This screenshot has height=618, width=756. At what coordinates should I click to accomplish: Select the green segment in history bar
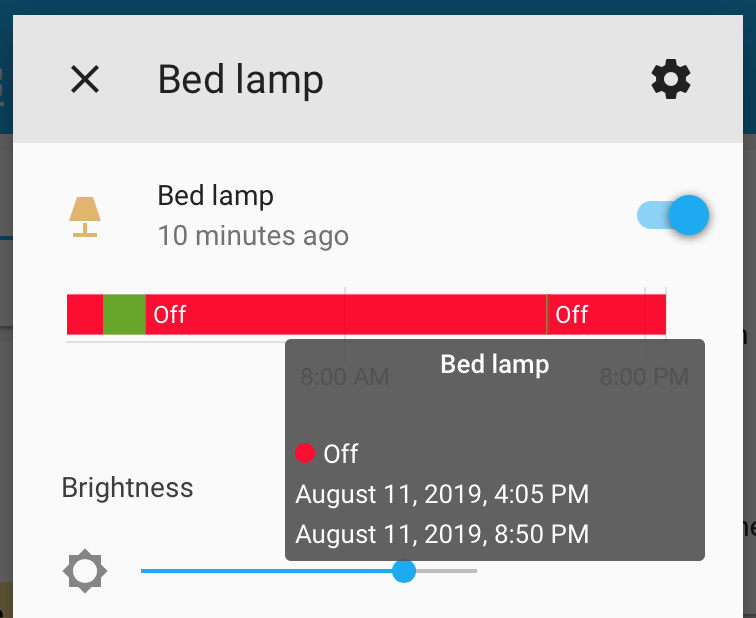124,315
